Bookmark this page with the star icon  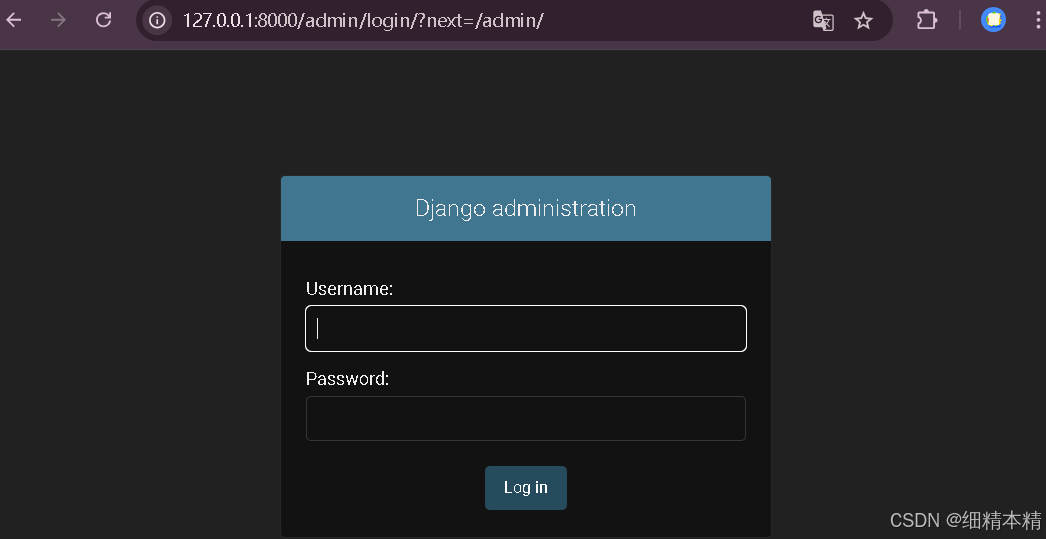tap(863, 21)
